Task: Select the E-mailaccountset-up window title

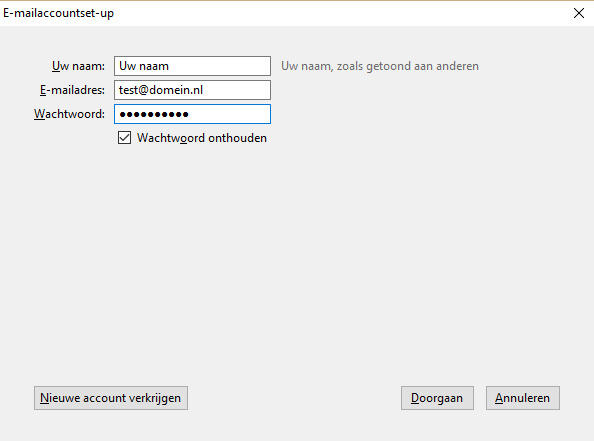Action: coord(58,13)
